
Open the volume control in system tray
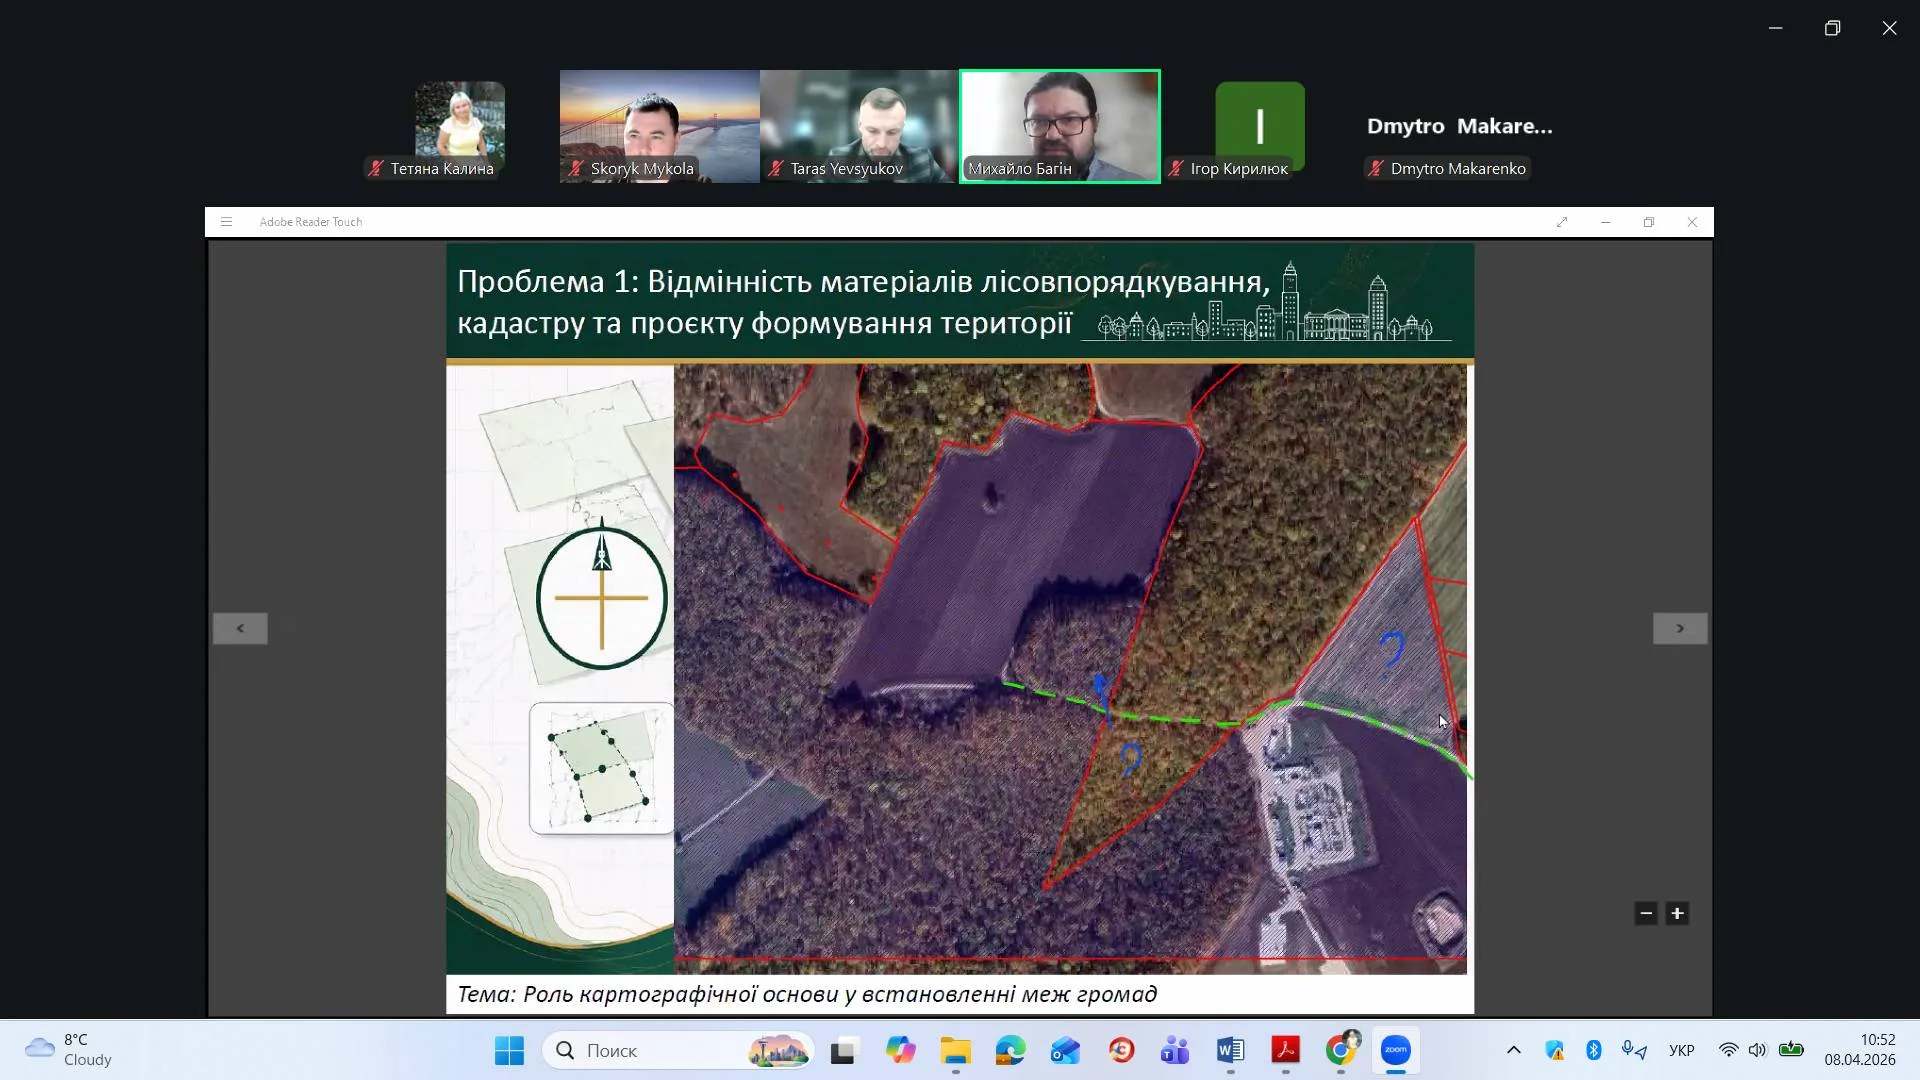[1757, 1050]
